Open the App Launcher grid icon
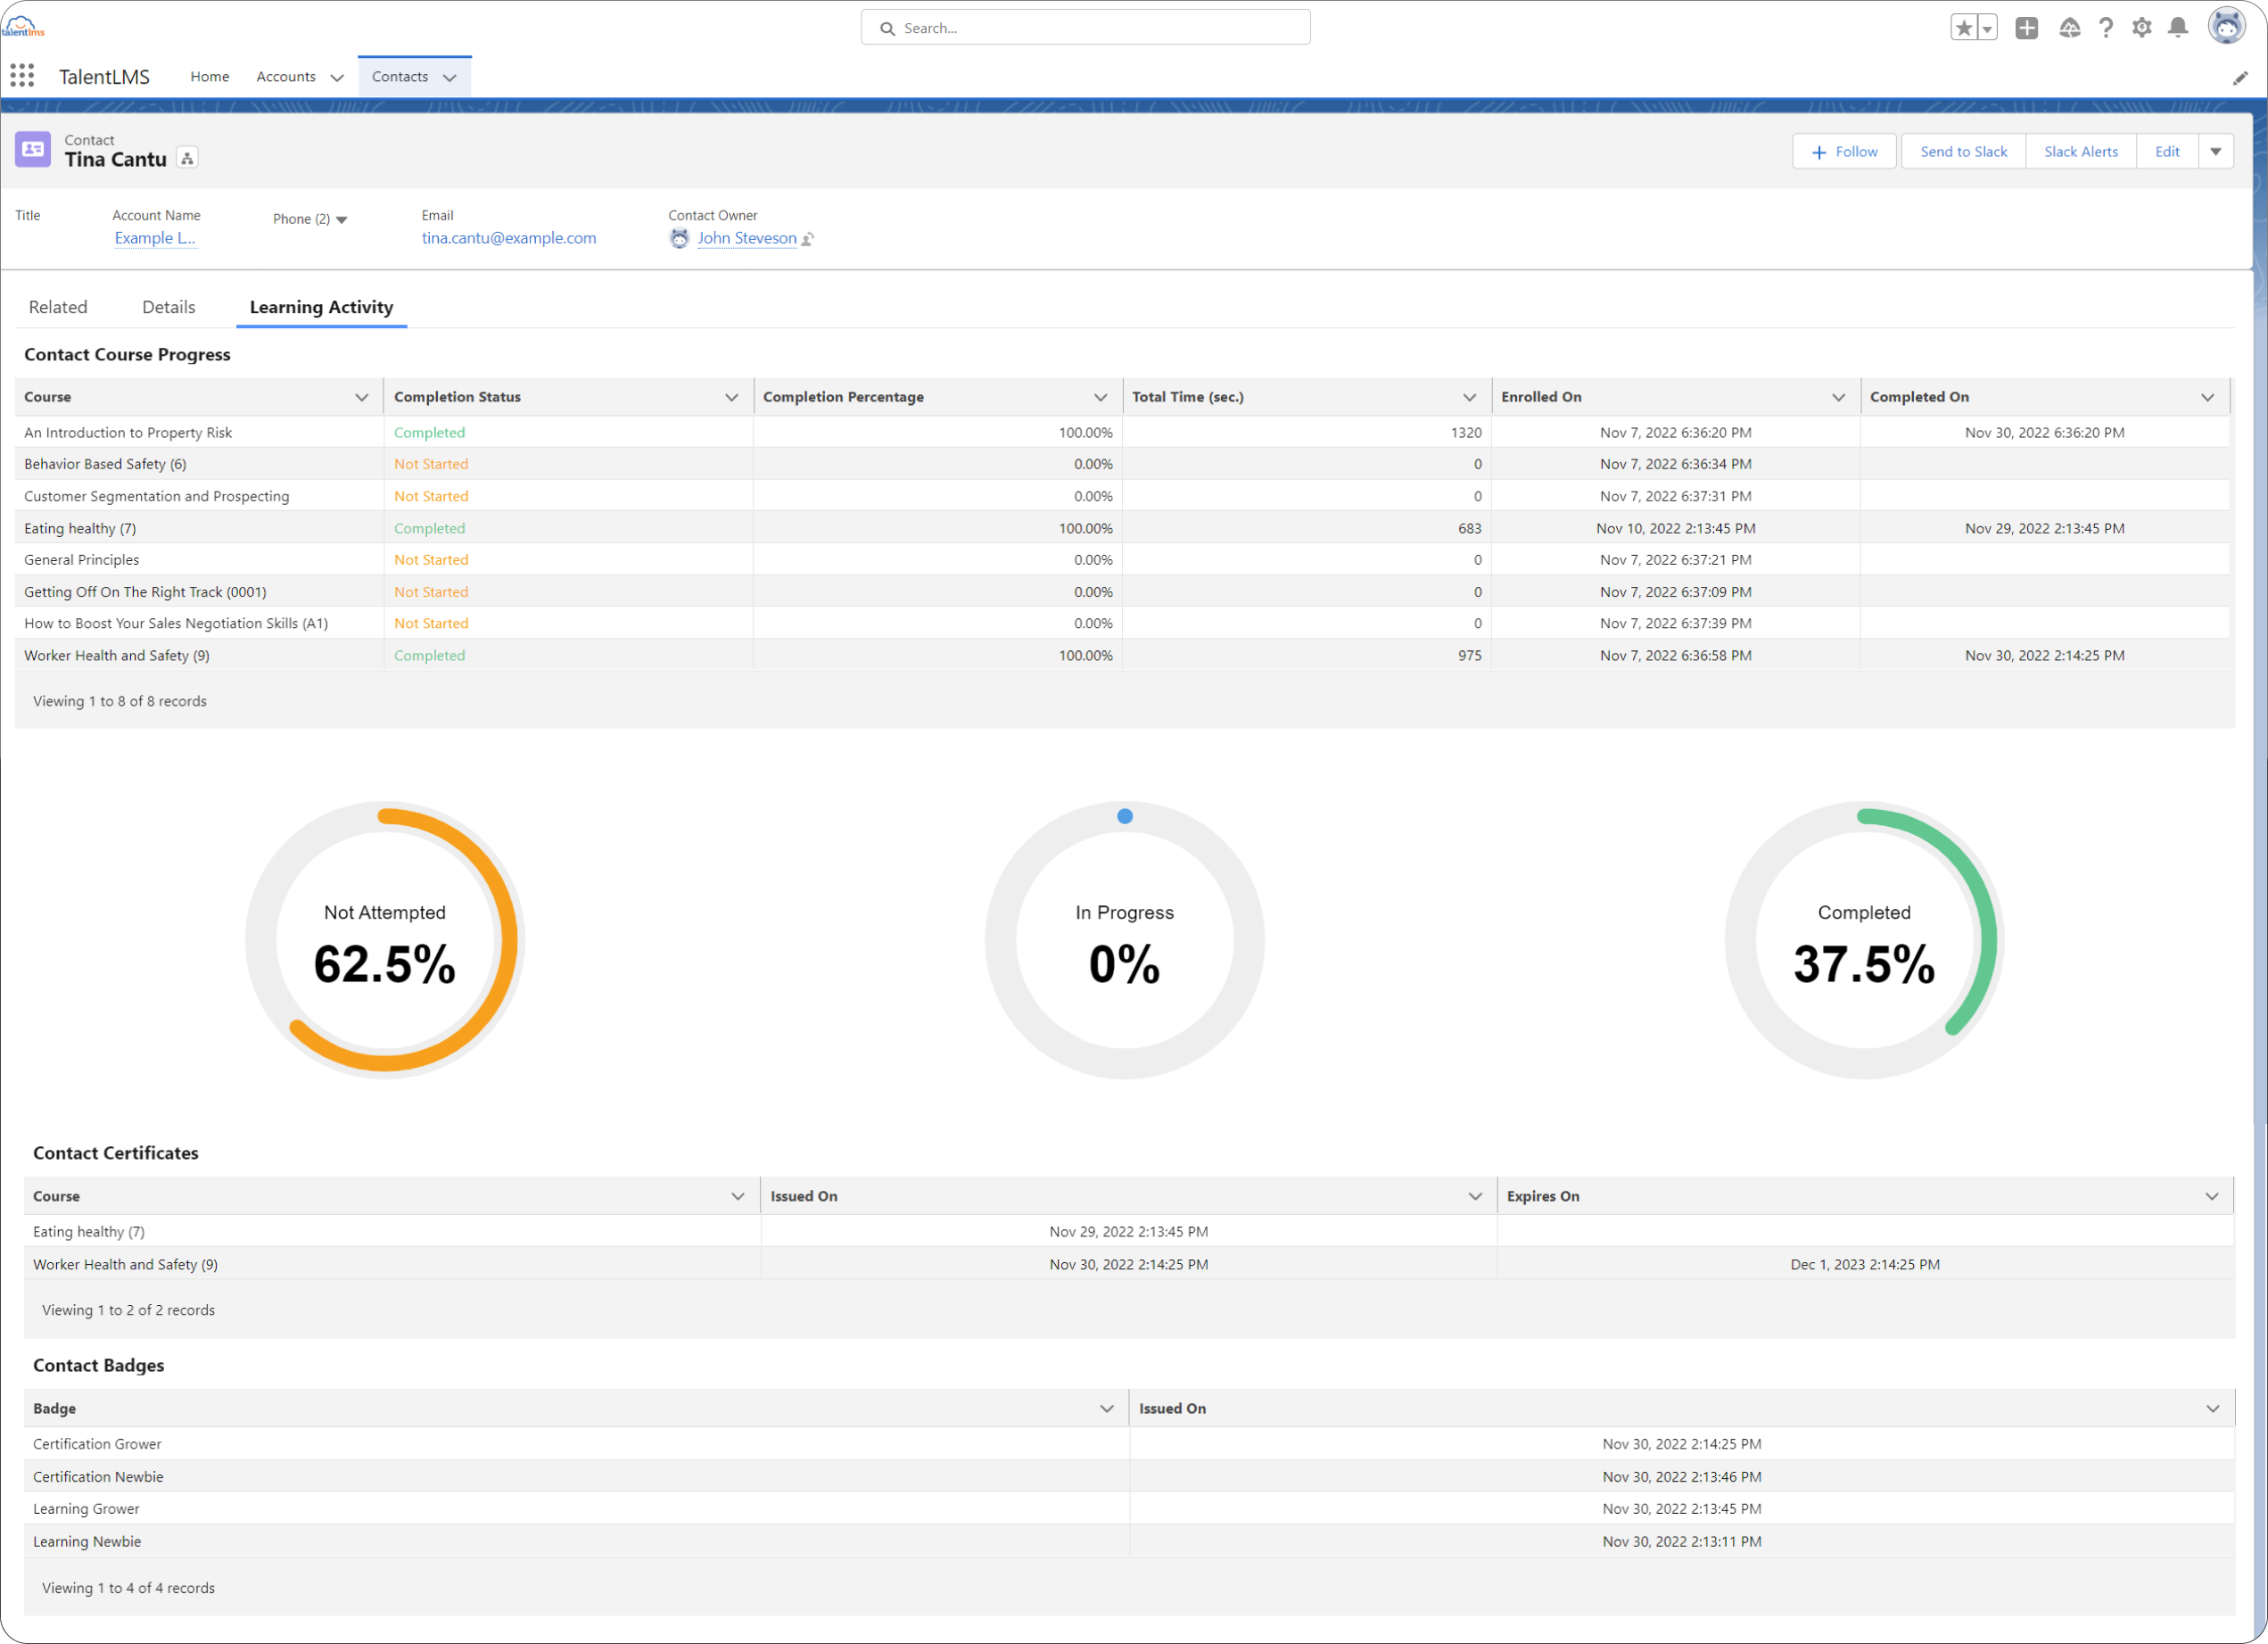Screen dimensions: 2268x1644 point(22,76)
